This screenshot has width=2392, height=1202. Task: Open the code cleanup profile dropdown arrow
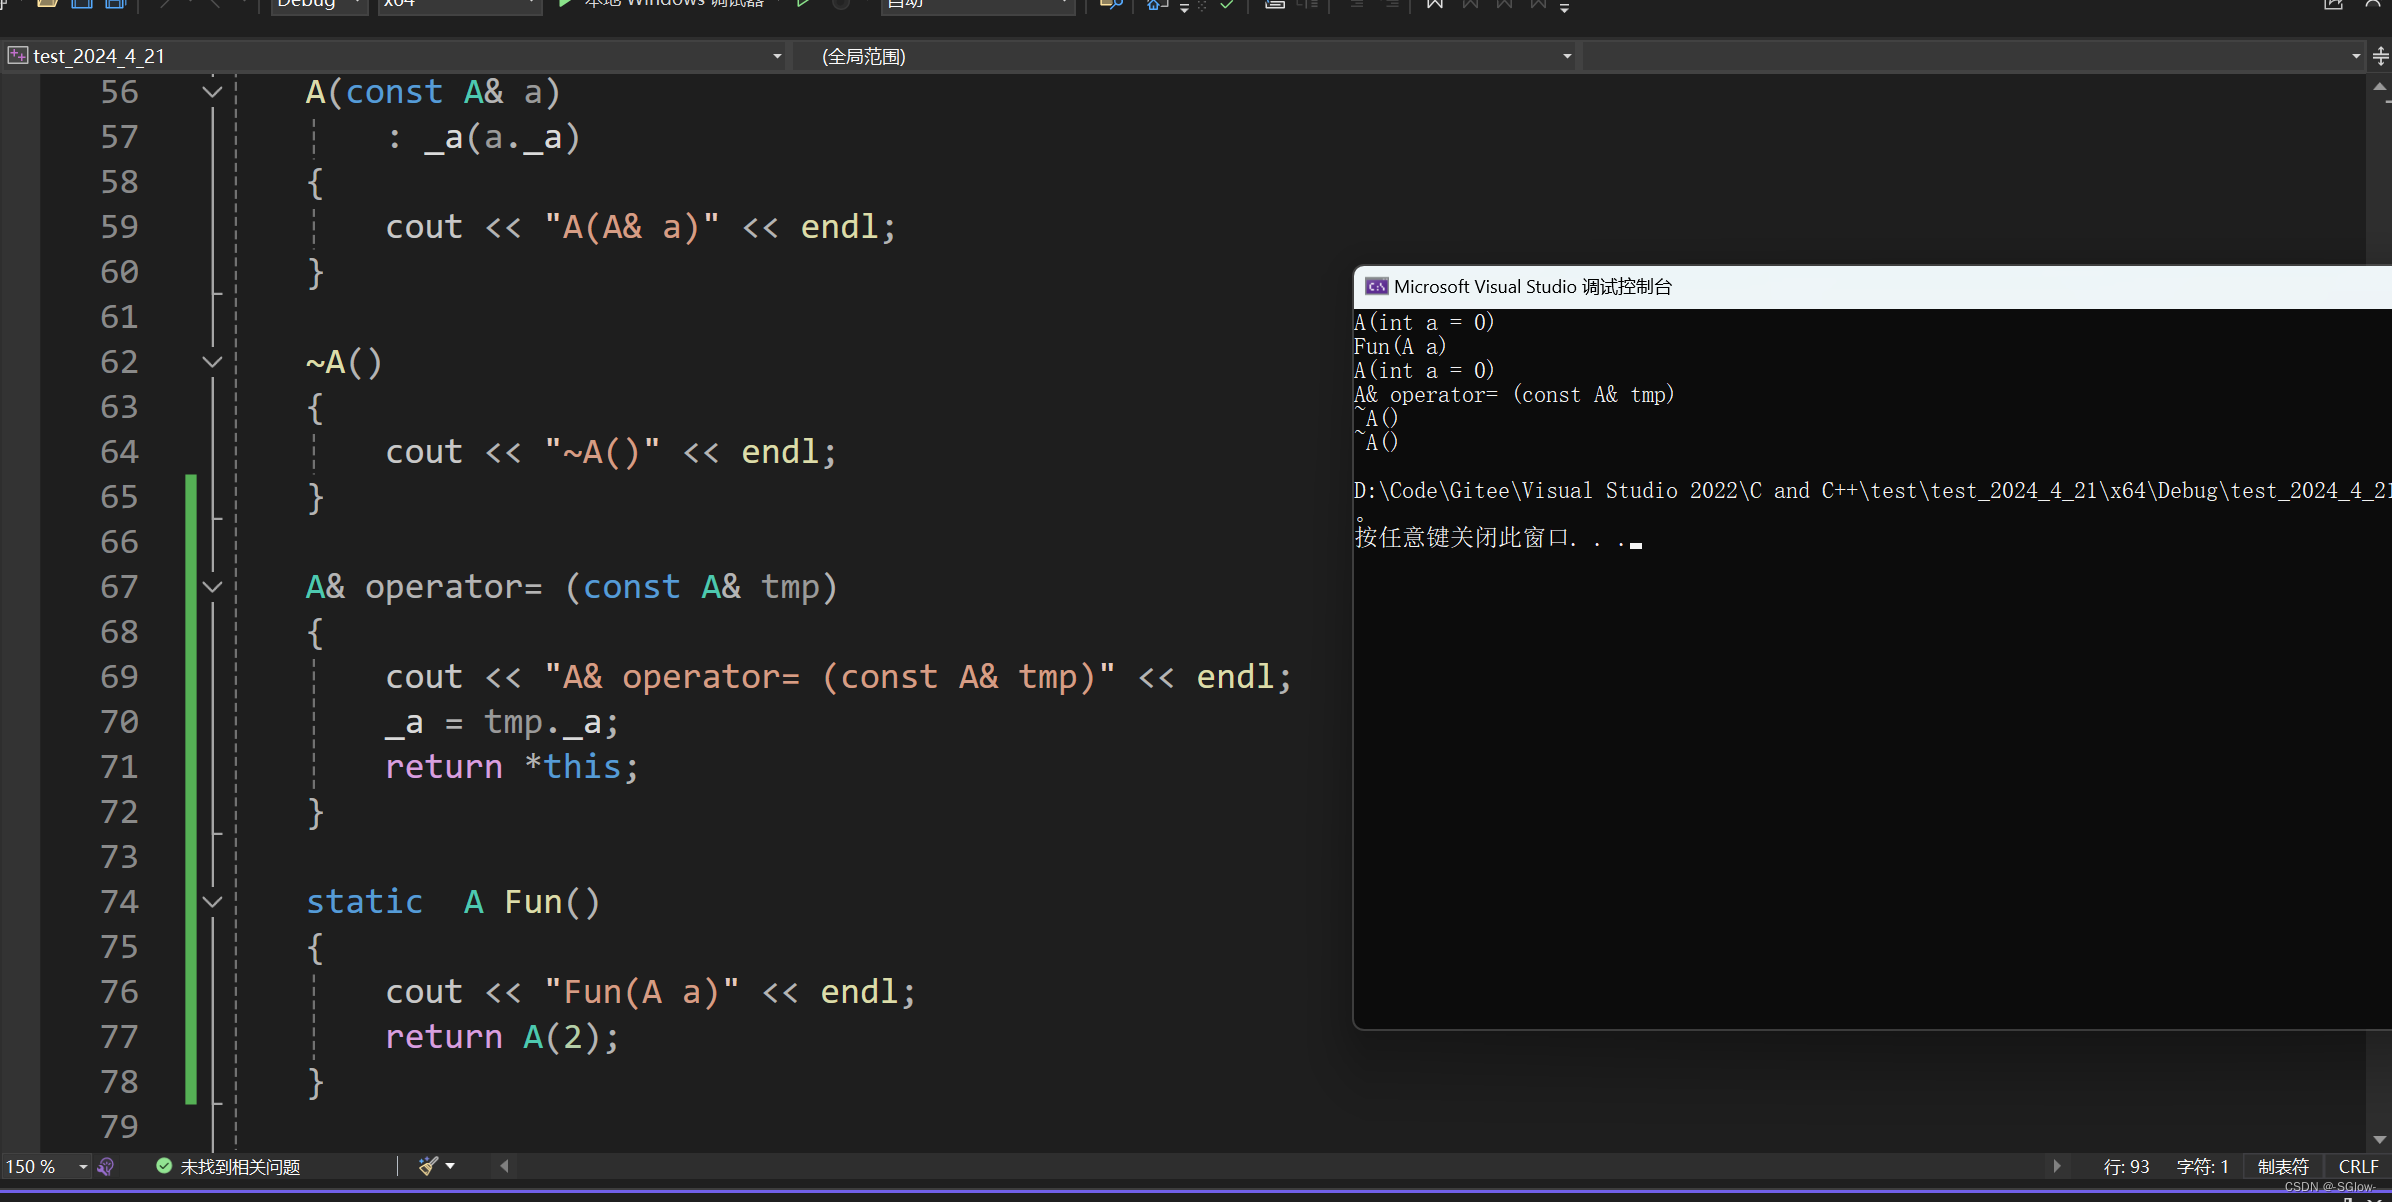(451, 1166)
